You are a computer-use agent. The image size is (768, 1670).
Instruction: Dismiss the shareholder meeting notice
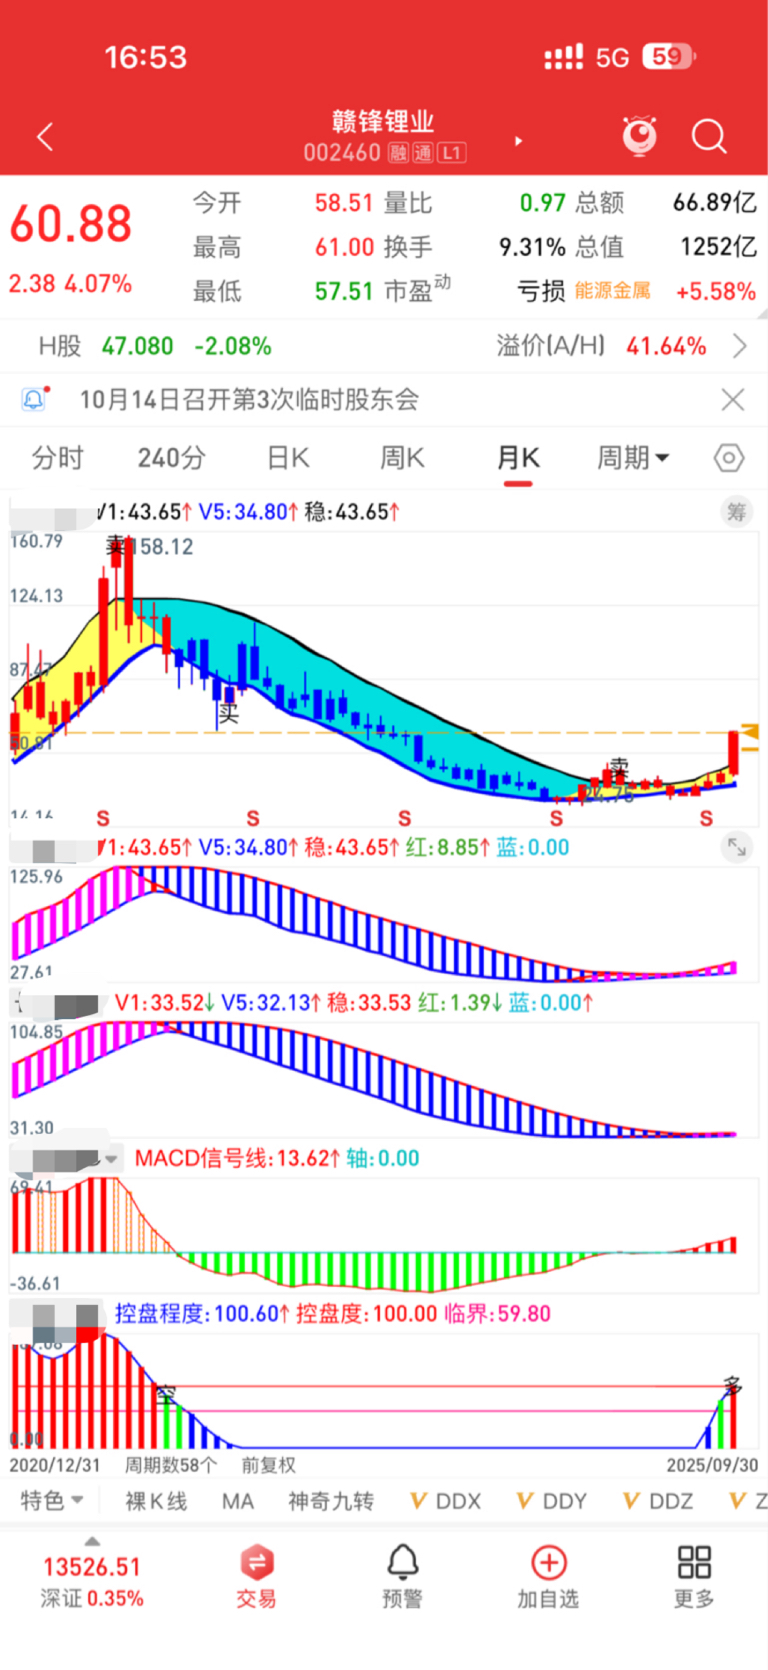click(733, 400)
